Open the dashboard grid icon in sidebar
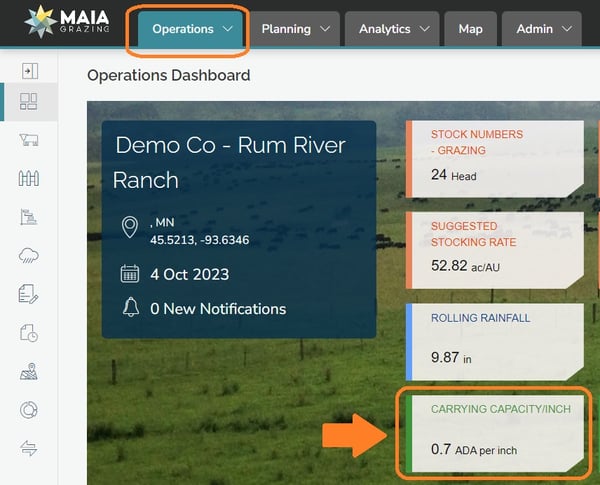The image size is (600, 485). click(29, 101)
